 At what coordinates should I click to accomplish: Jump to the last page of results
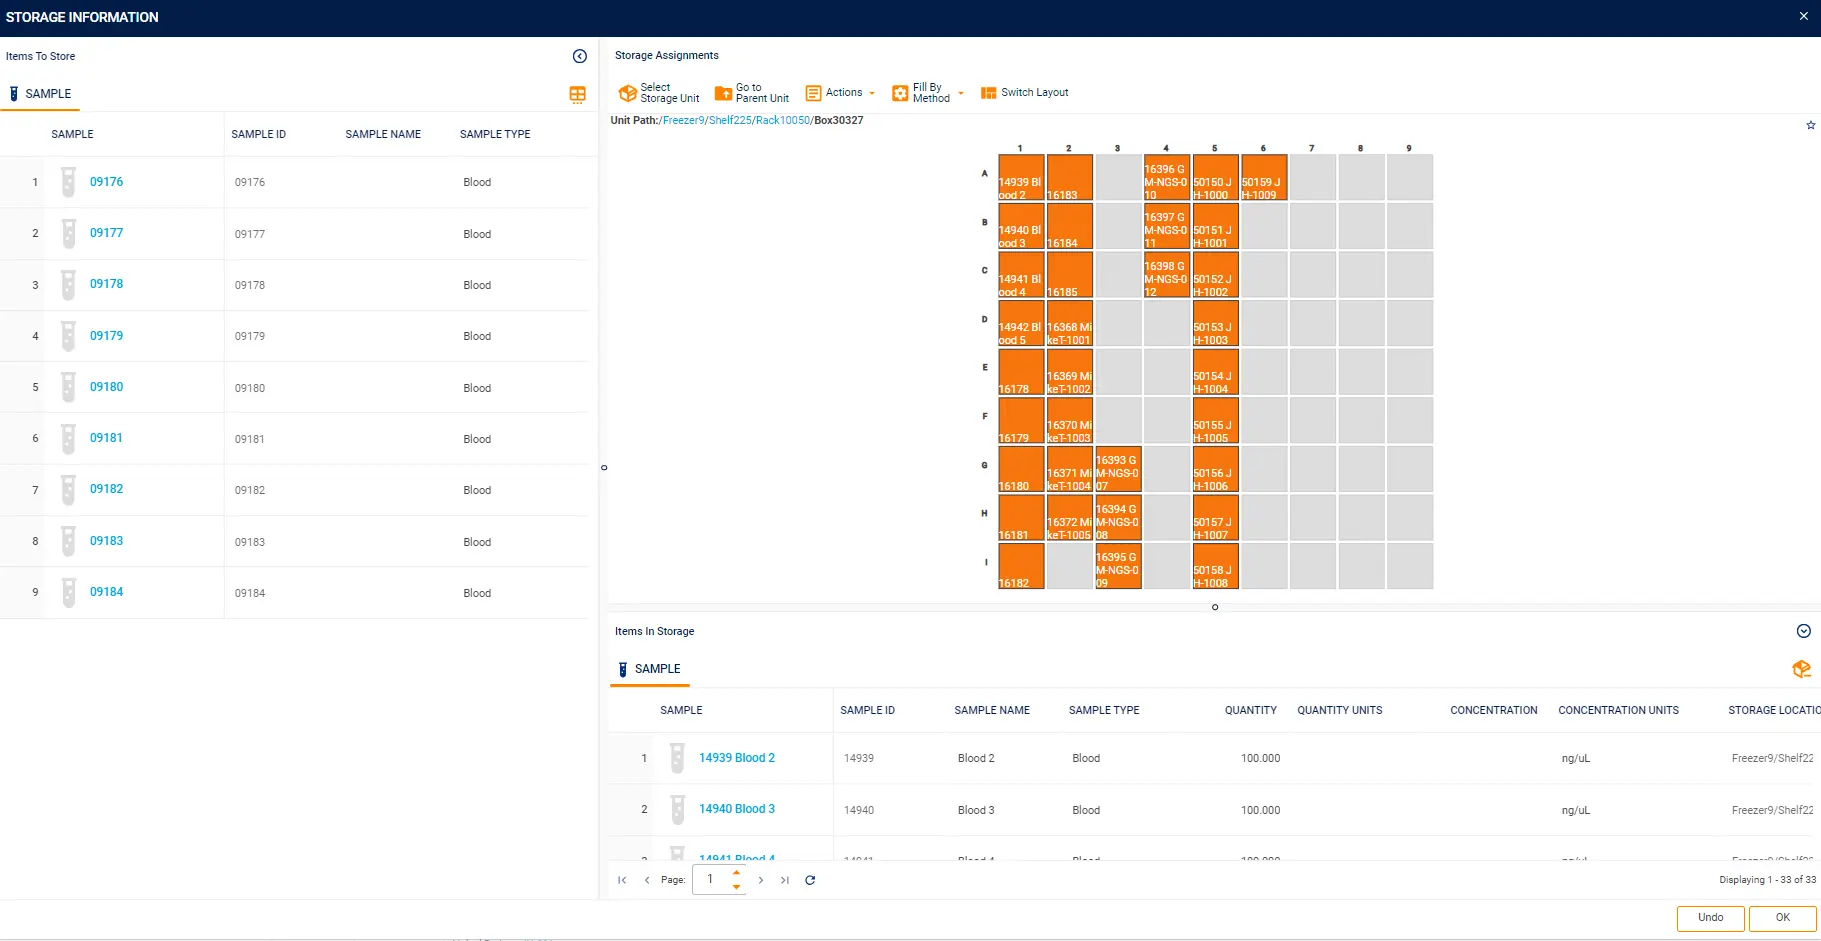pos(785,880)
